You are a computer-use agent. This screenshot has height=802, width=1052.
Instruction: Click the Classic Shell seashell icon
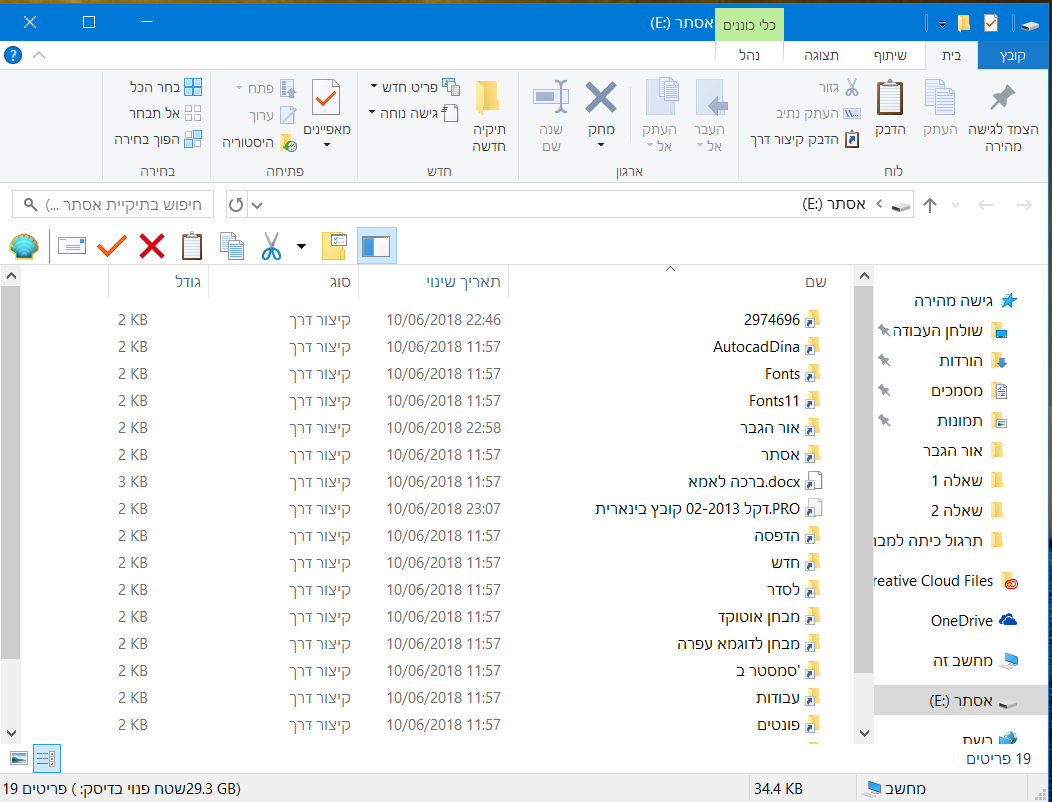tap(24, 246)
